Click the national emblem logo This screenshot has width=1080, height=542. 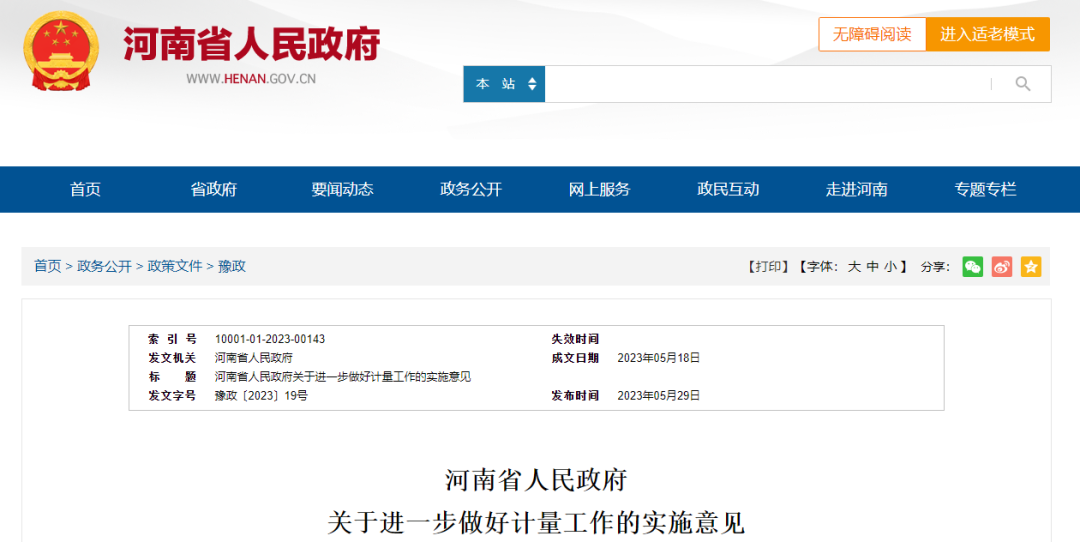point(61,51)
